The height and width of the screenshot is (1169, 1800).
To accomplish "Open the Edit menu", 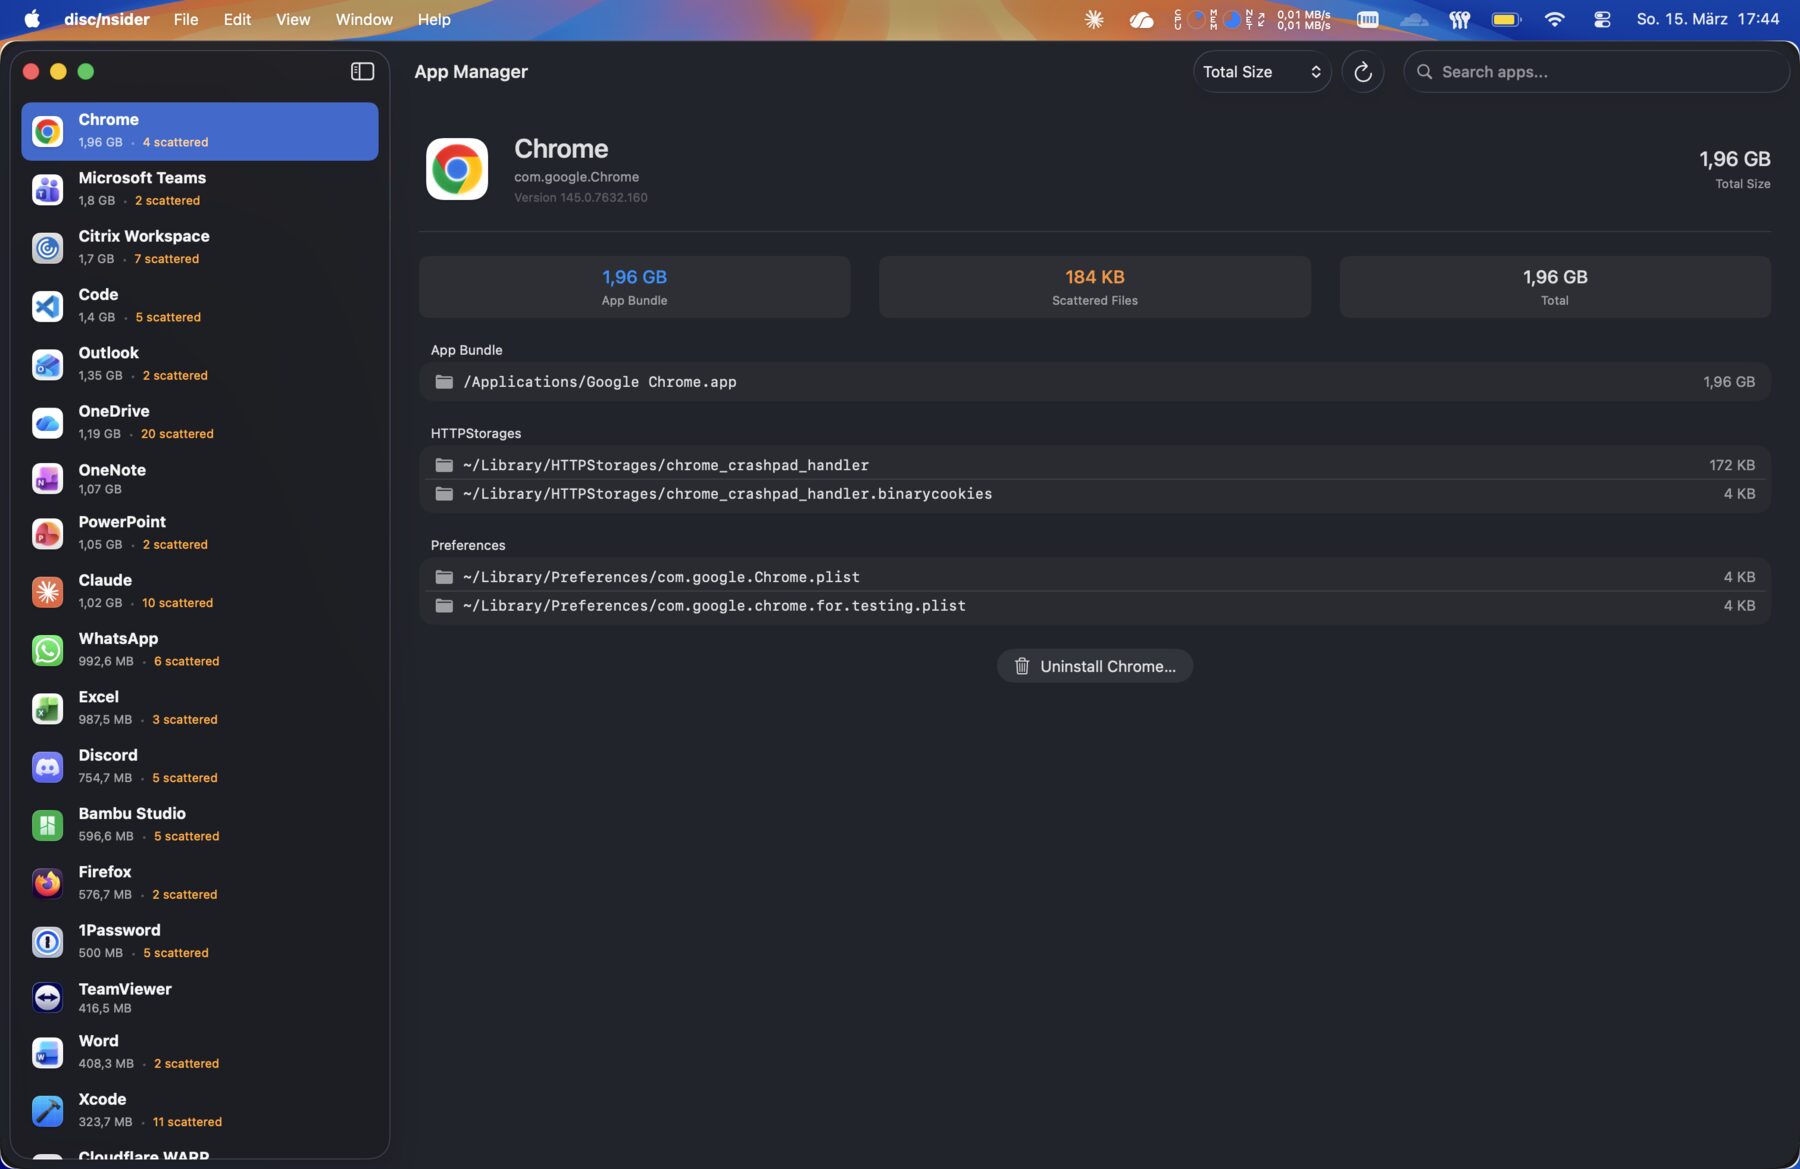I will 237,19.
